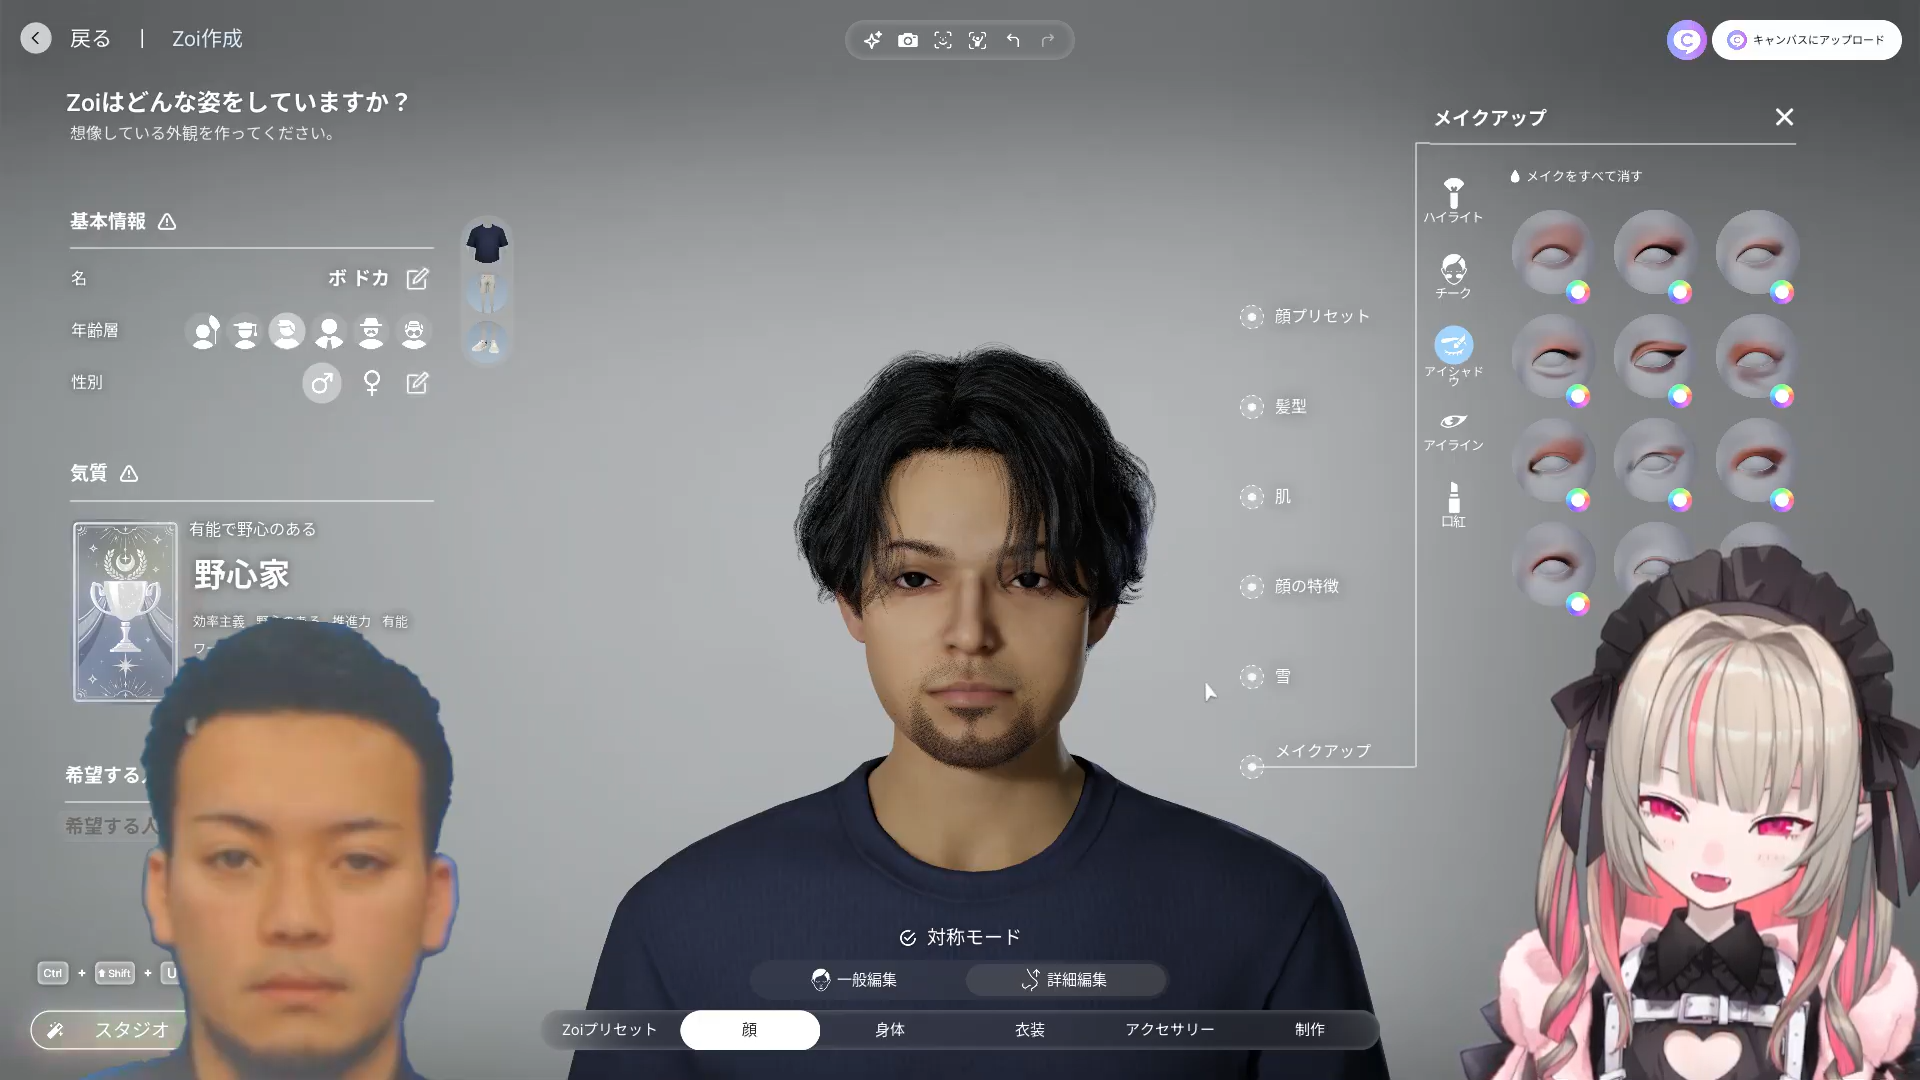The height and width of the screenshot is (1080, 1920).
Task: Open the 肌 skin section
Action: (1266, 497)
